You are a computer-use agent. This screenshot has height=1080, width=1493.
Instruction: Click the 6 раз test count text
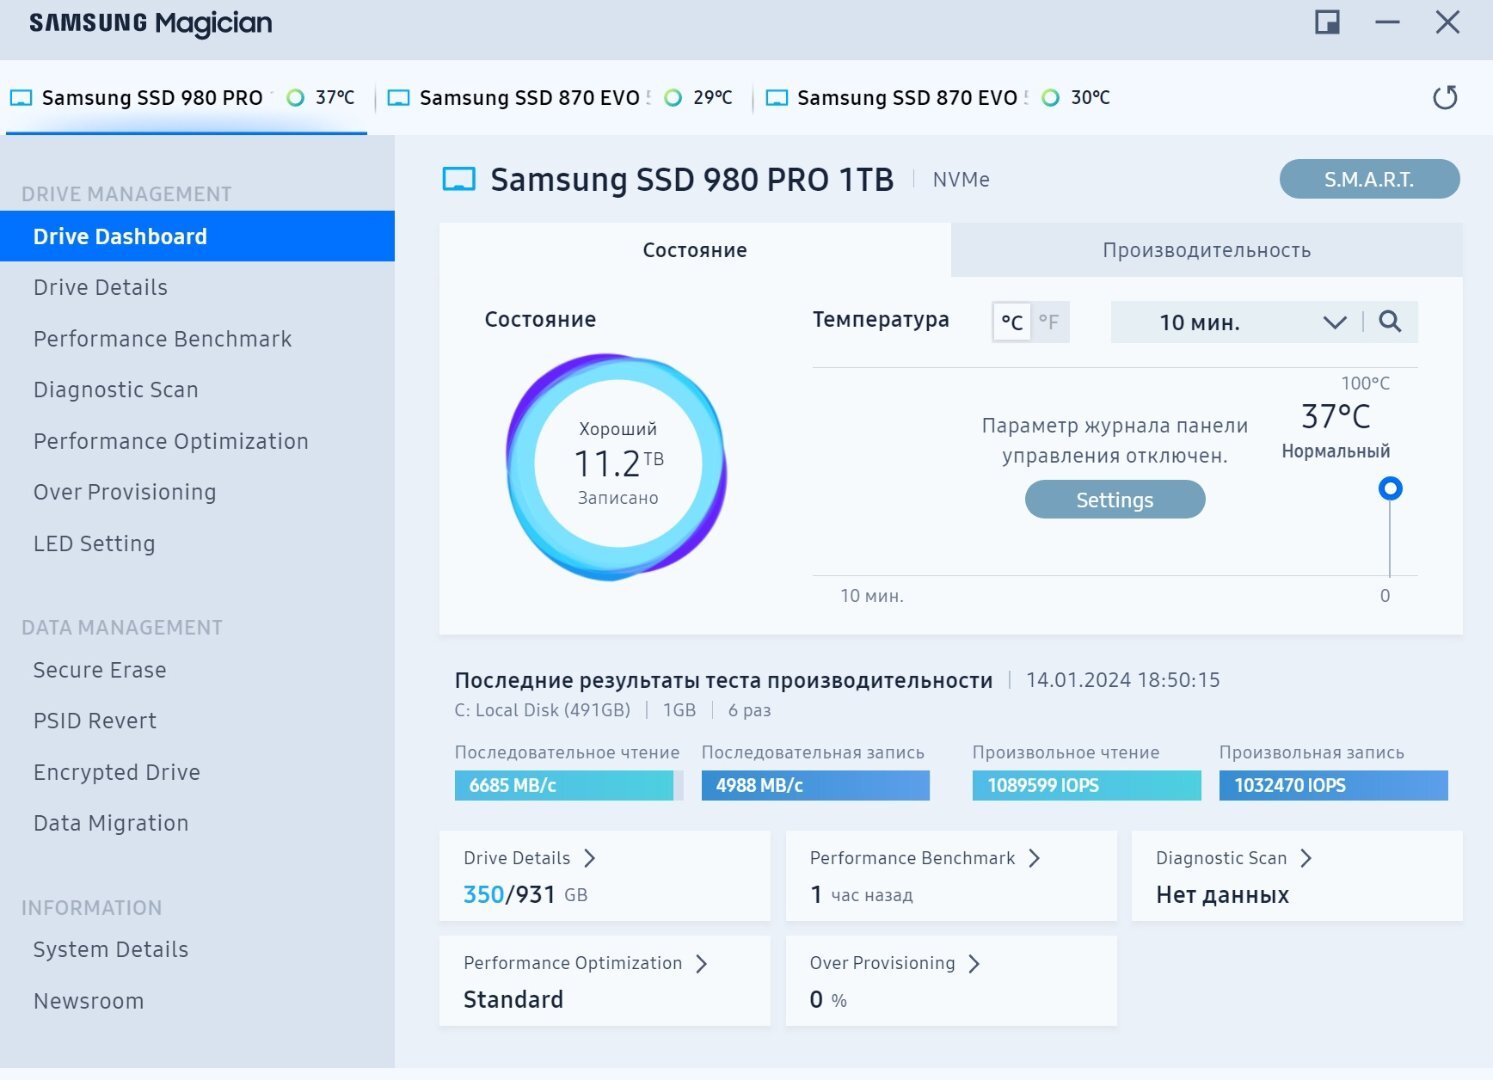coord(749,710)
